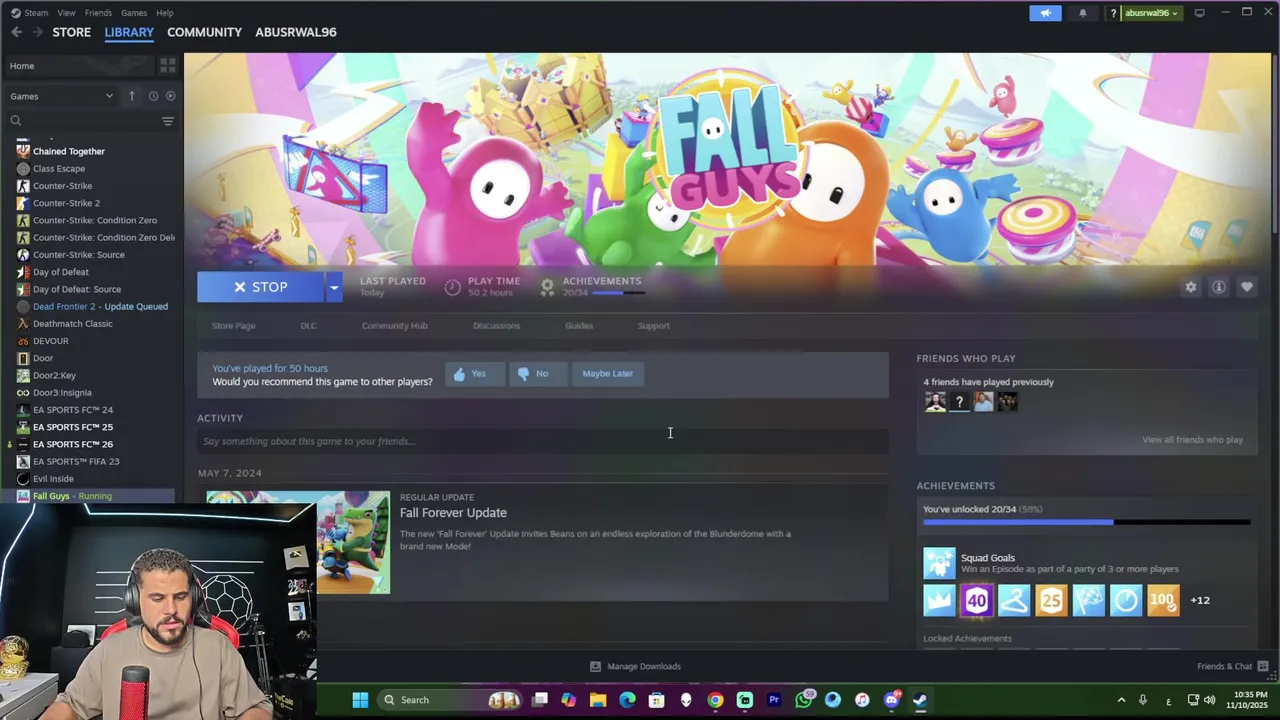Open the Community Hub link
The height and width of the screenshot is (720, 1280).
[394, 326]
